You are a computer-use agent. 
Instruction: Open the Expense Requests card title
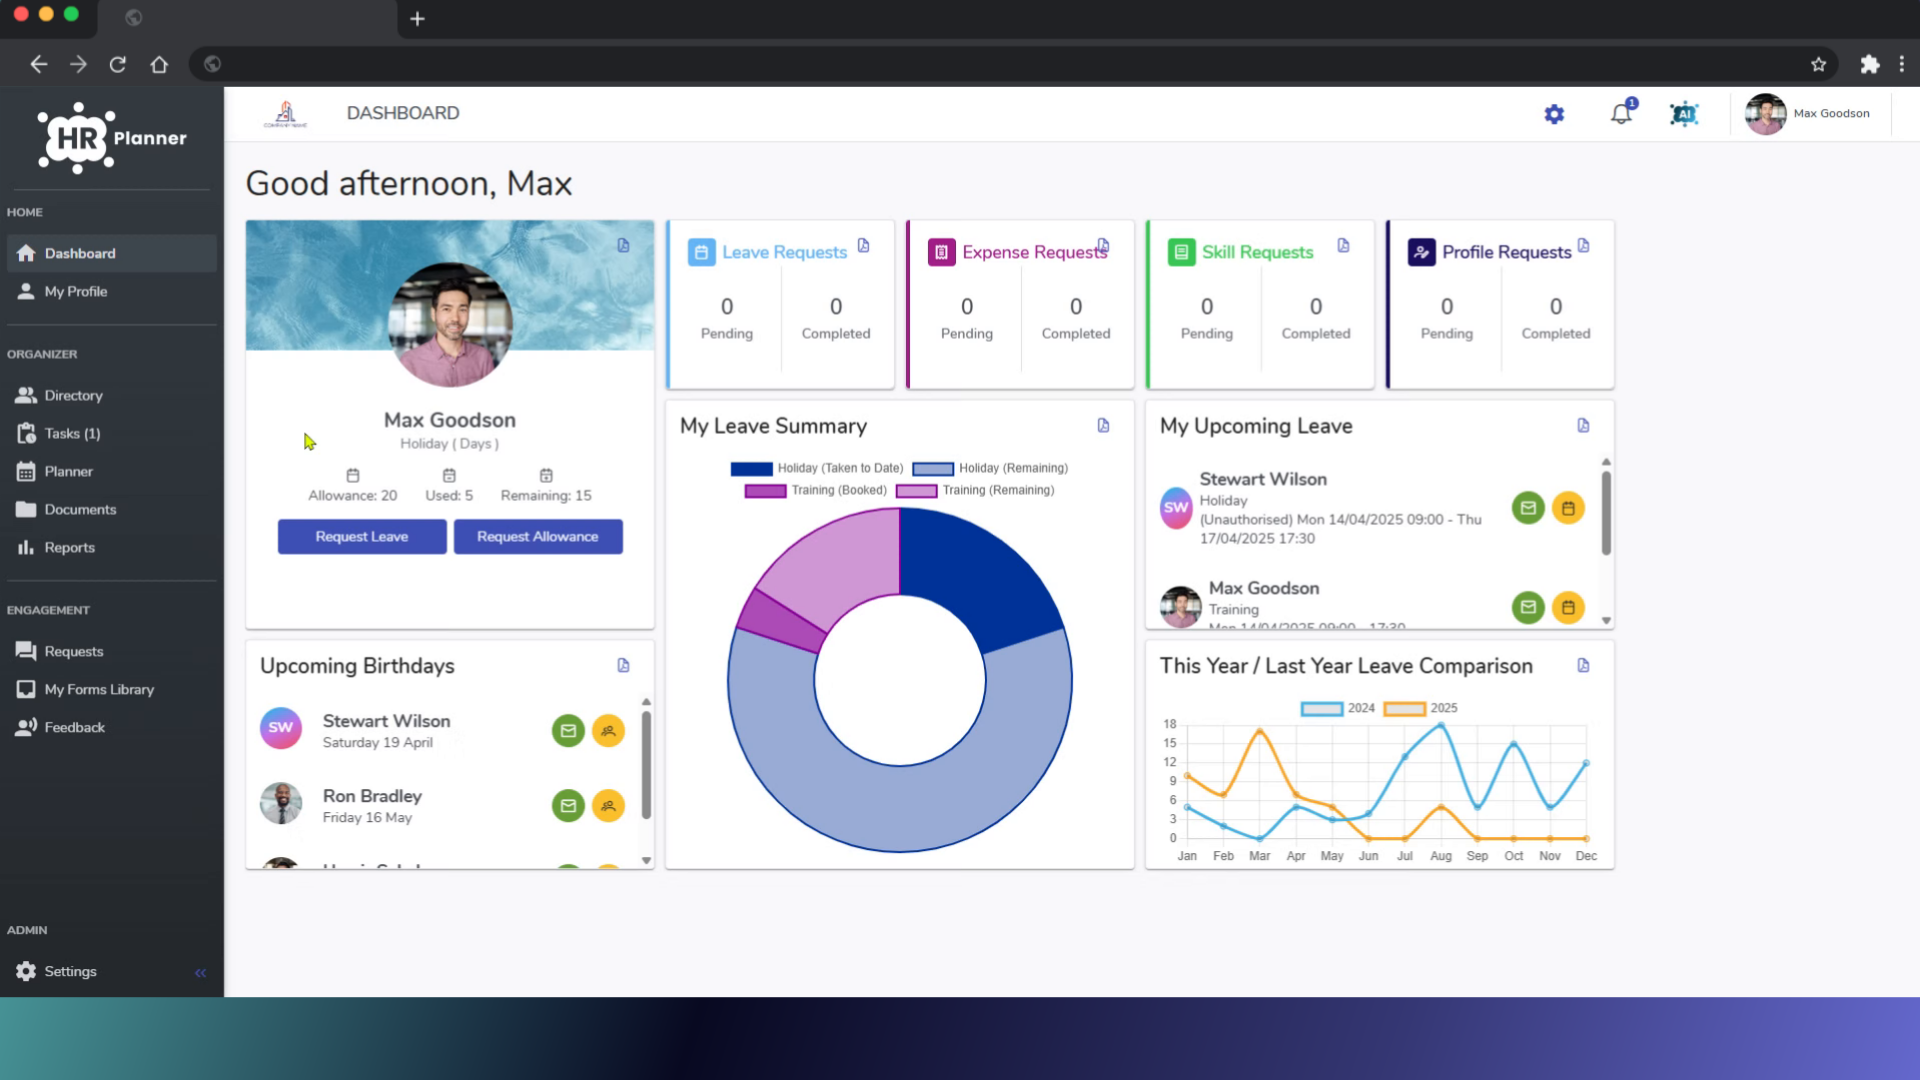(1035, 252)
